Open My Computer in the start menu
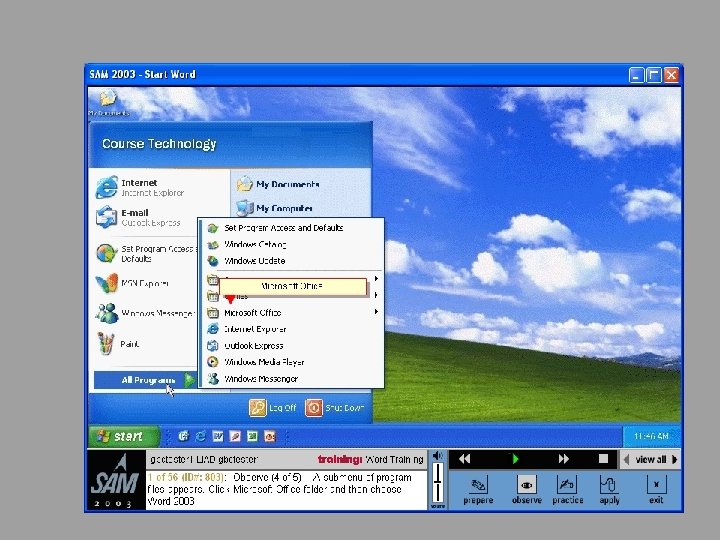This screenshot has width=720, height=540. [275, 208]
